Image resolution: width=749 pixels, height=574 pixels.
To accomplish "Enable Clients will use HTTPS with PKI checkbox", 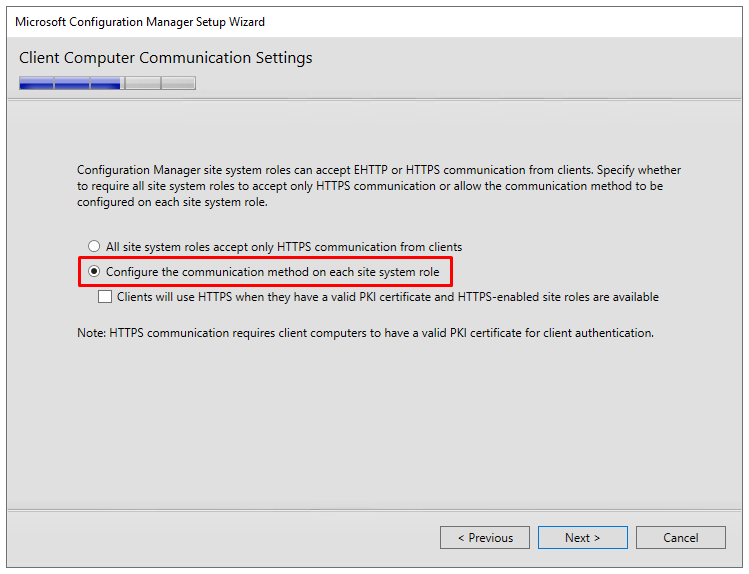I will coord(105,297).
